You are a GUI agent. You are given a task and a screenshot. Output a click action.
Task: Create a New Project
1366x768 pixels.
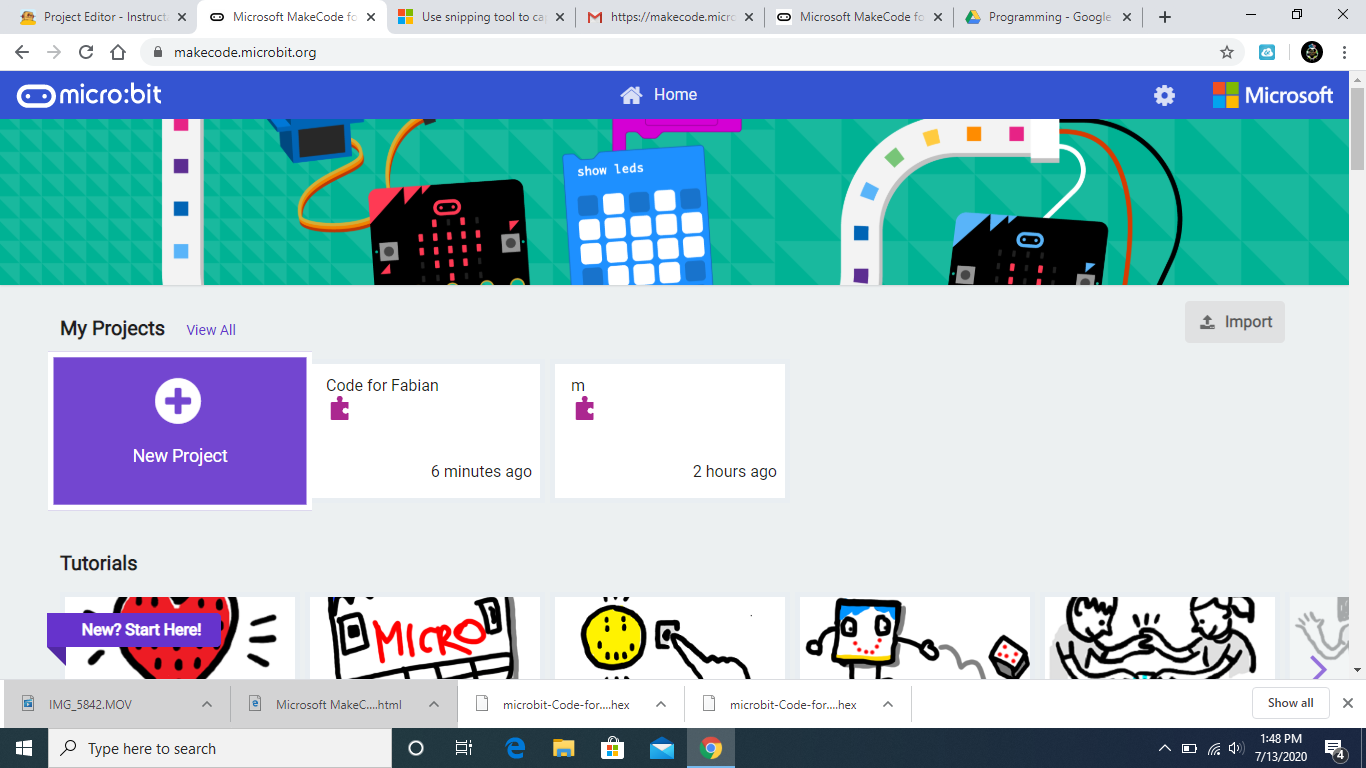pos(180,431)
